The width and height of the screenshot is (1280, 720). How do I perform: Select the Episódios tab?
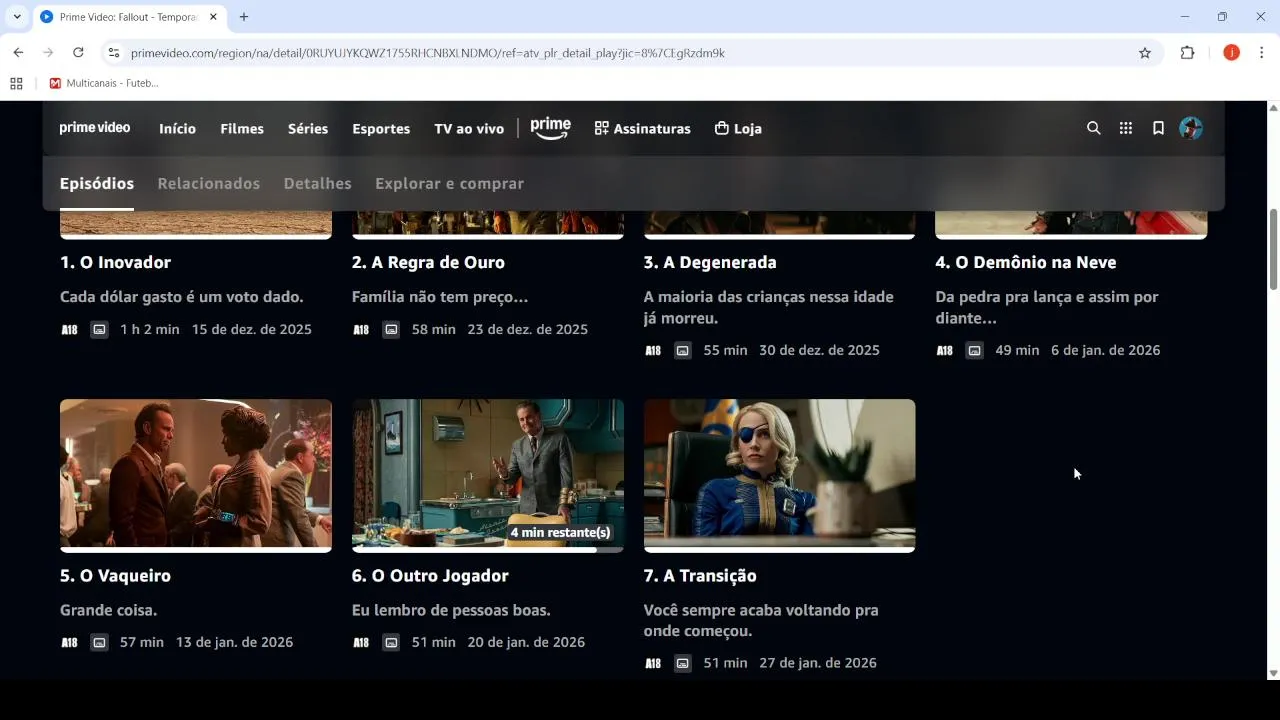[x=97, y=184]
